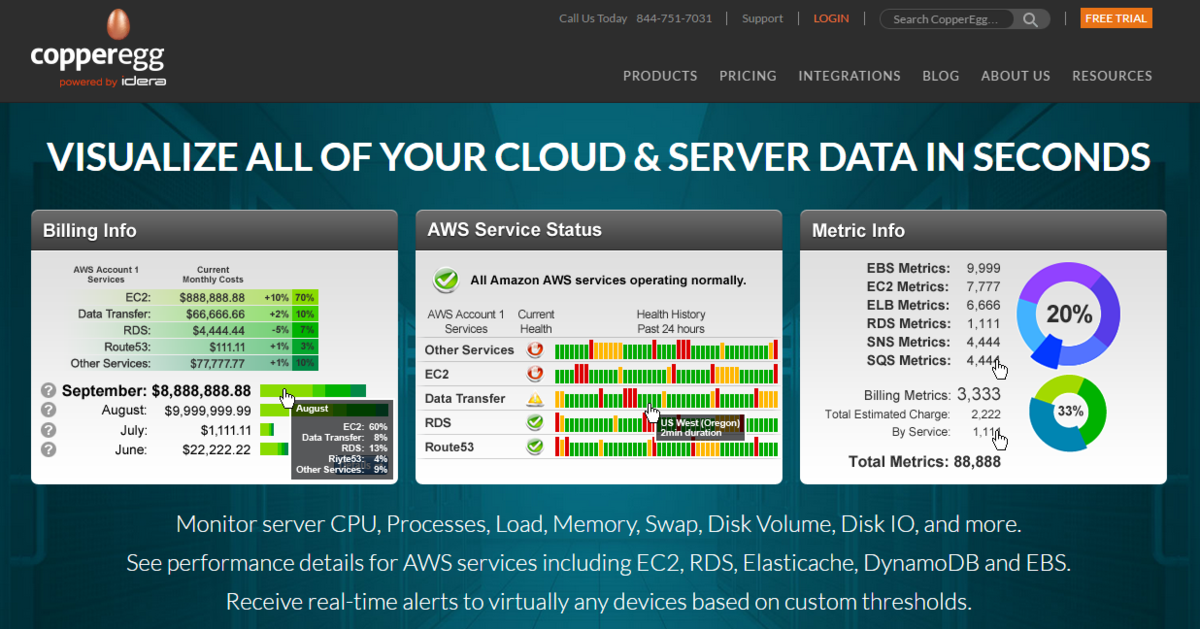The image size is (1200, 629).
Task: Click EC2 Metrics value 7,777
Action: pos(983,287)
